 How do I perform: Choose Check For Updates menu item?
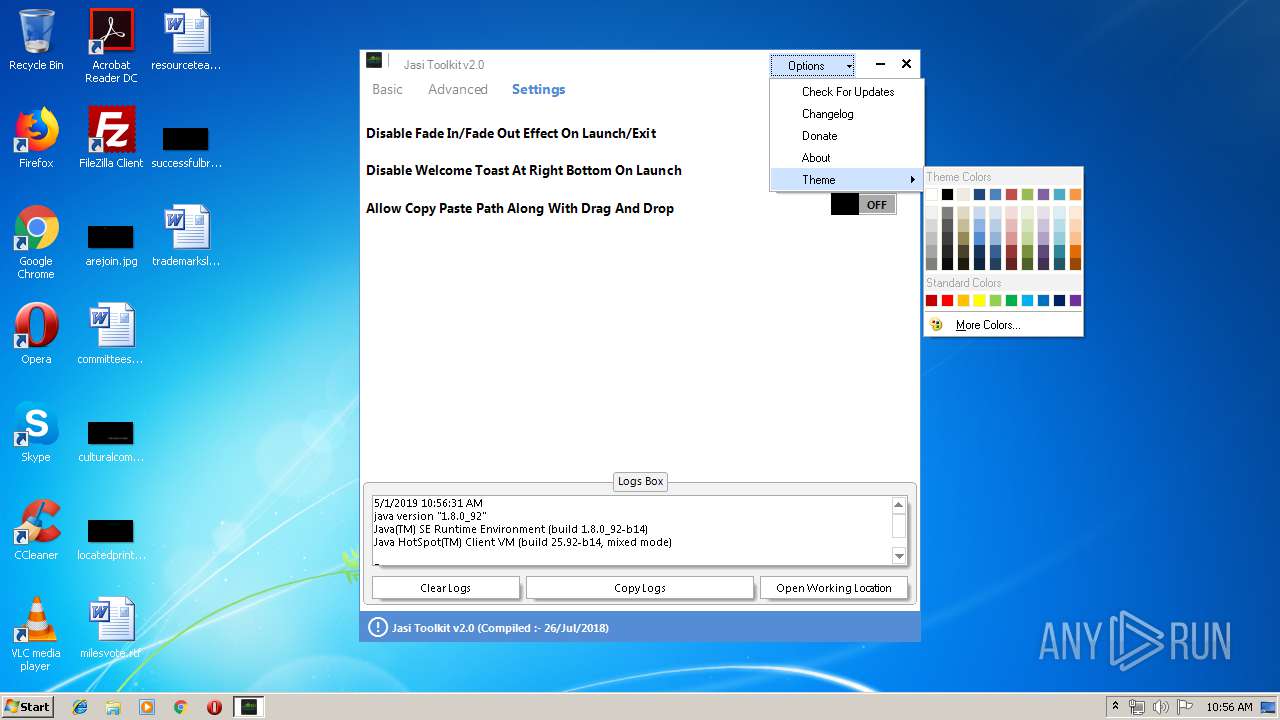(846, 92)
